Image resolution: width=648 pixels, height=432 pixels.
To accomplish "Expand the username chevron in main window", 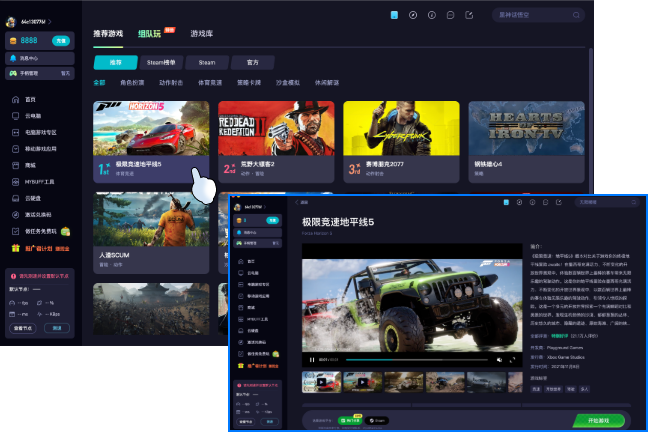I will 50,22.
